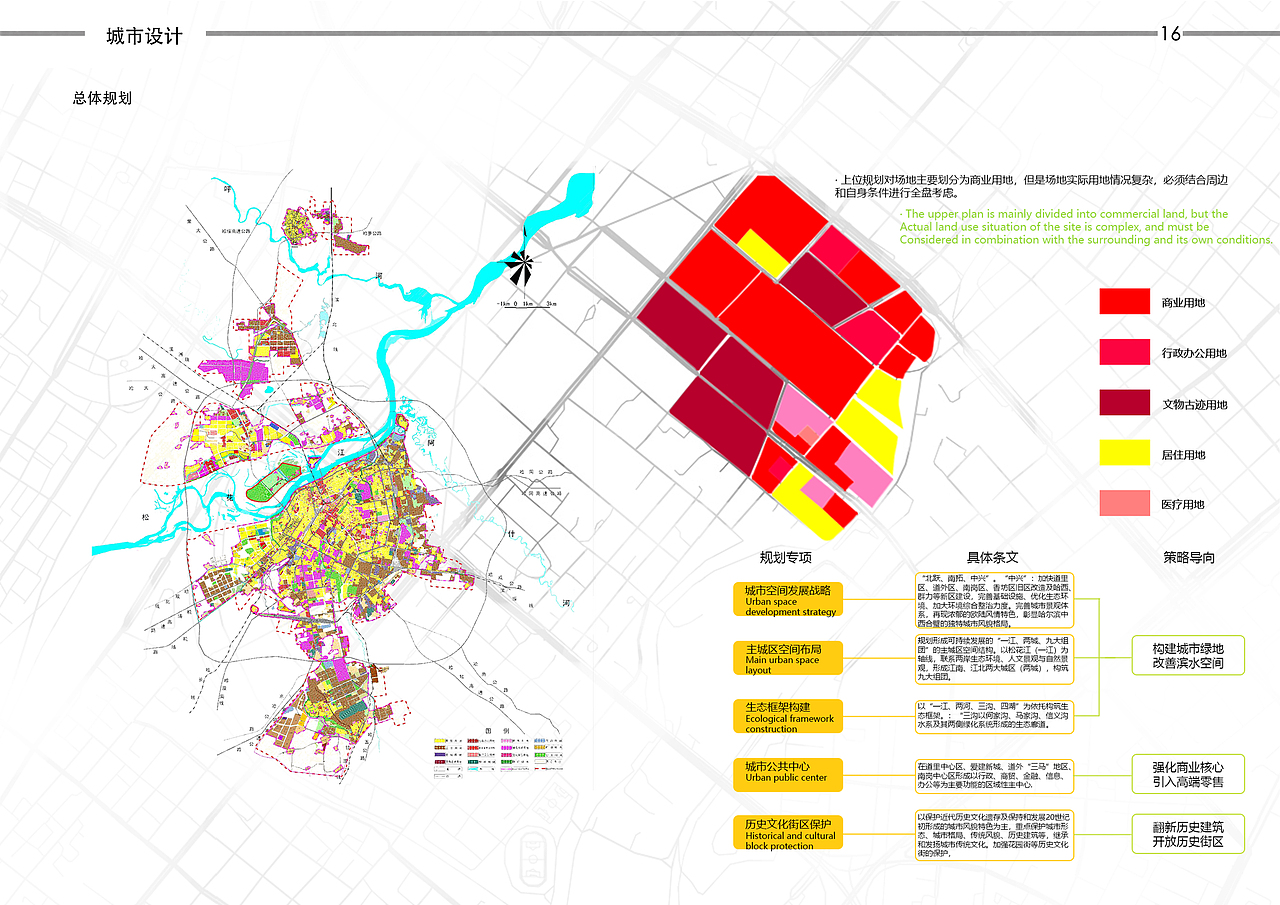Viewport: 1280px width, 905px height.
Task: Click the text box about 一江、两河、三沟、四湖
Action: pos(994,716)
